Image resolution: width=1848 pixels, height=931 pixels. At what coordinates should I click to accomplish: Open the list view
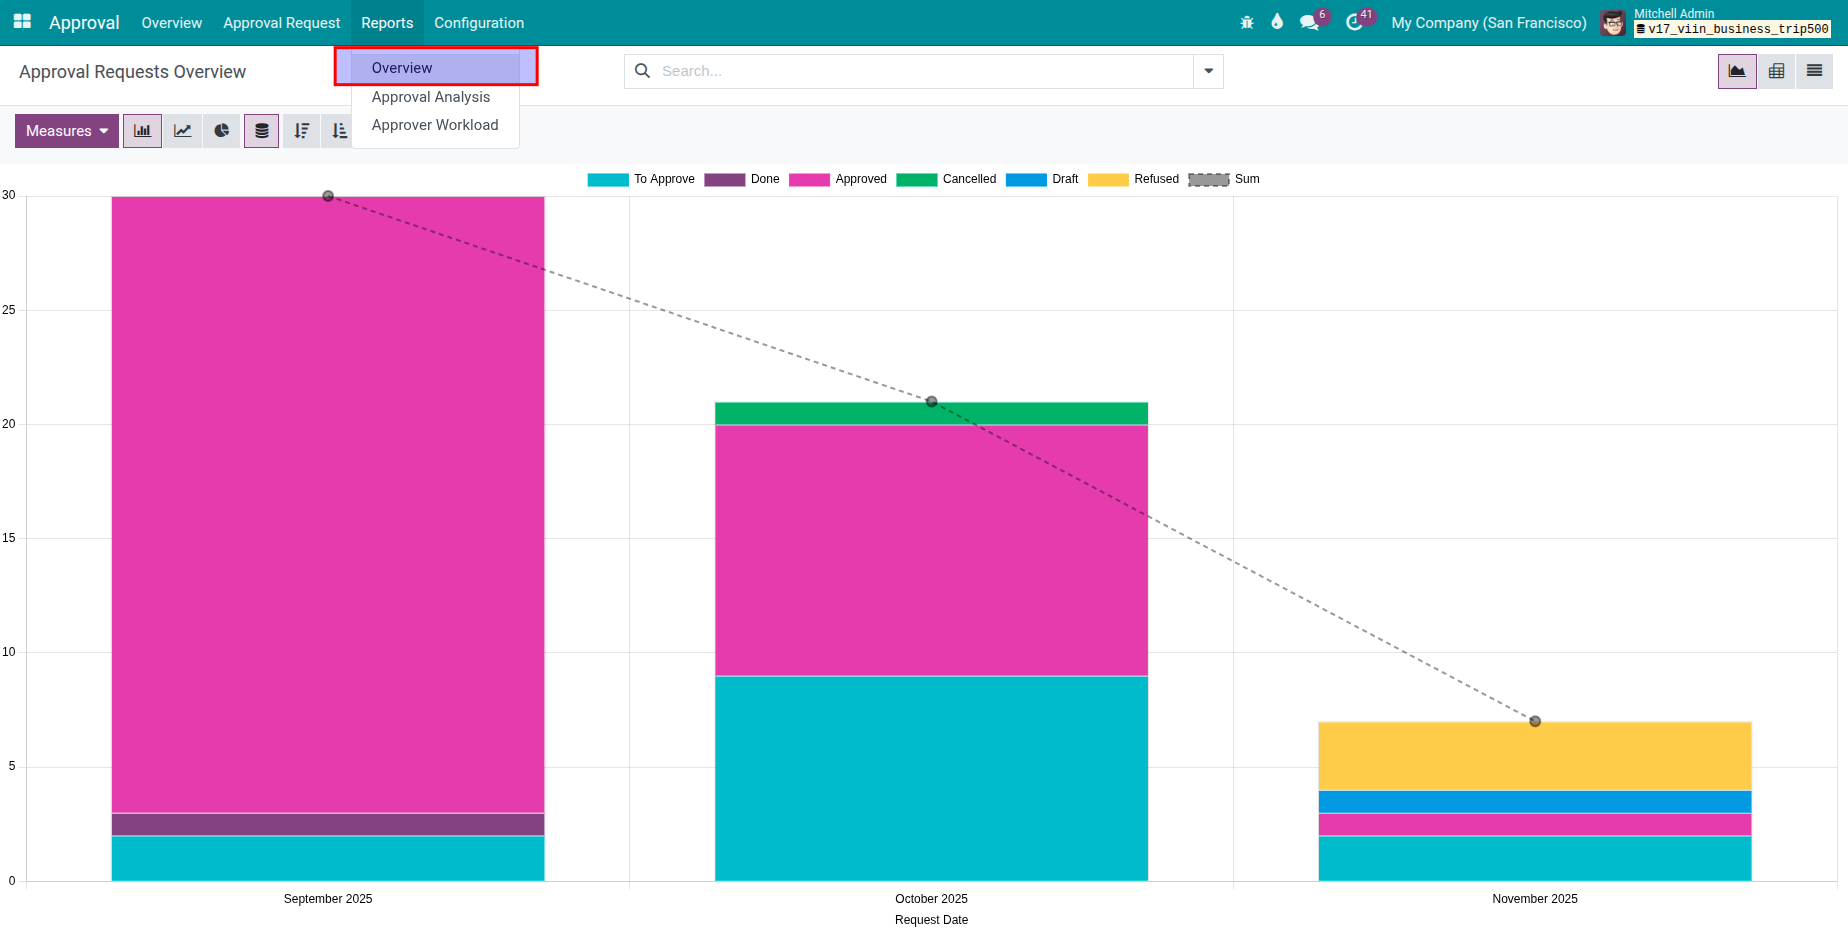pyautogui.click(x=1814, y=71)
